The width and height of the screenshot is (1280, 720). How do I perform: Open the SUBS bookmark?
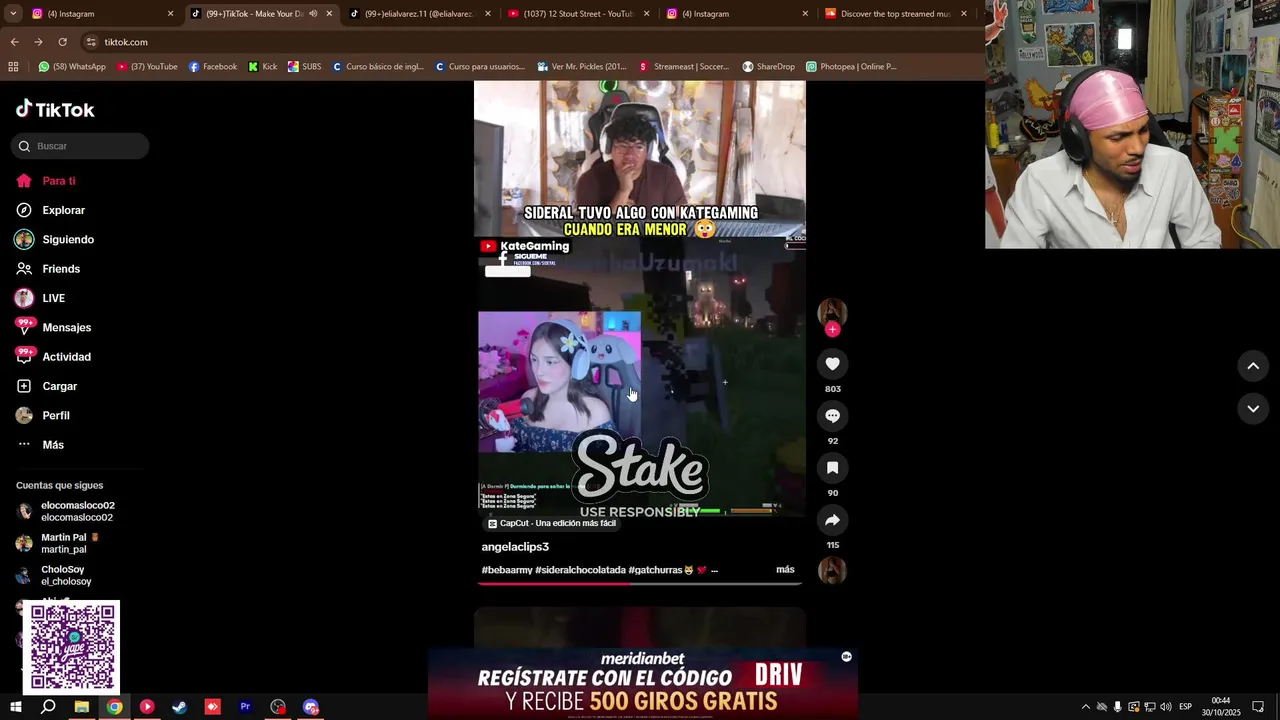click(304, 67)
